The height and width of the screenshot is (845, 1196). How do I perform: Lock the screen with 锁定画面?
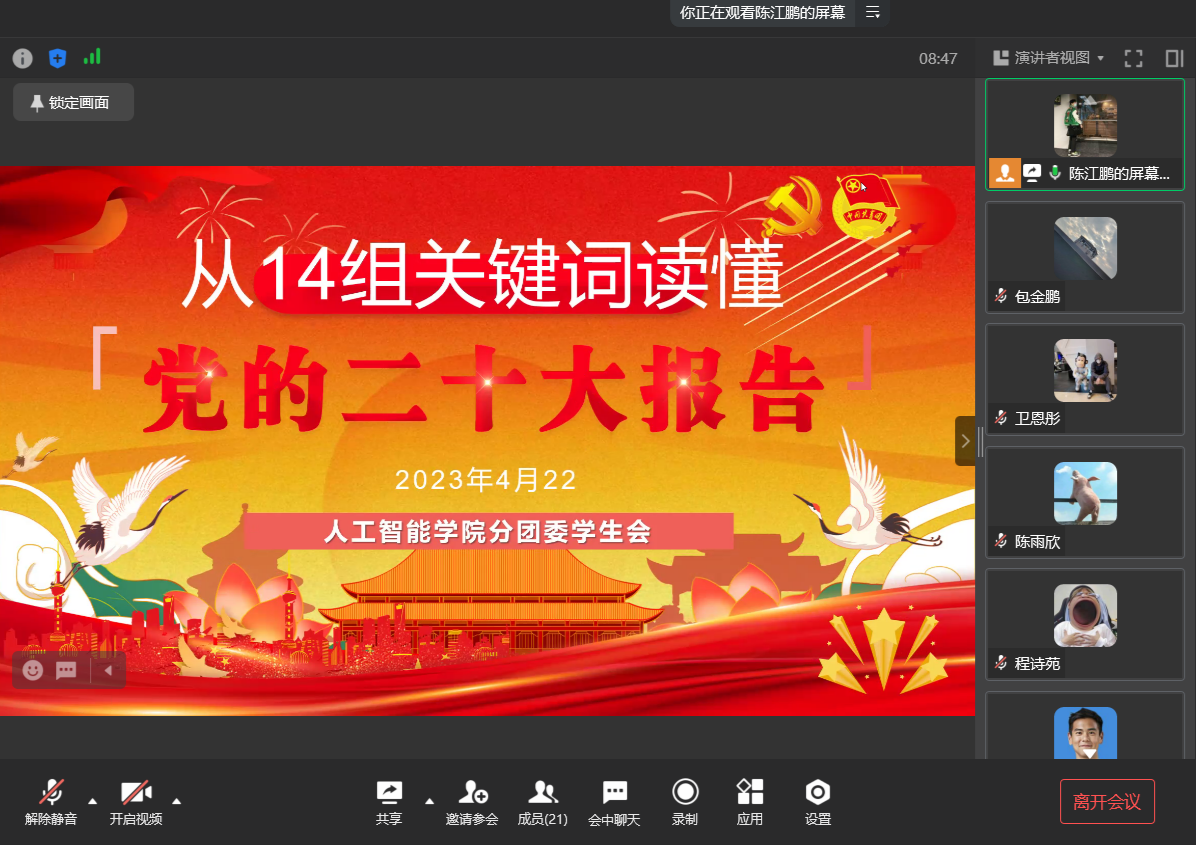(73, 102)
